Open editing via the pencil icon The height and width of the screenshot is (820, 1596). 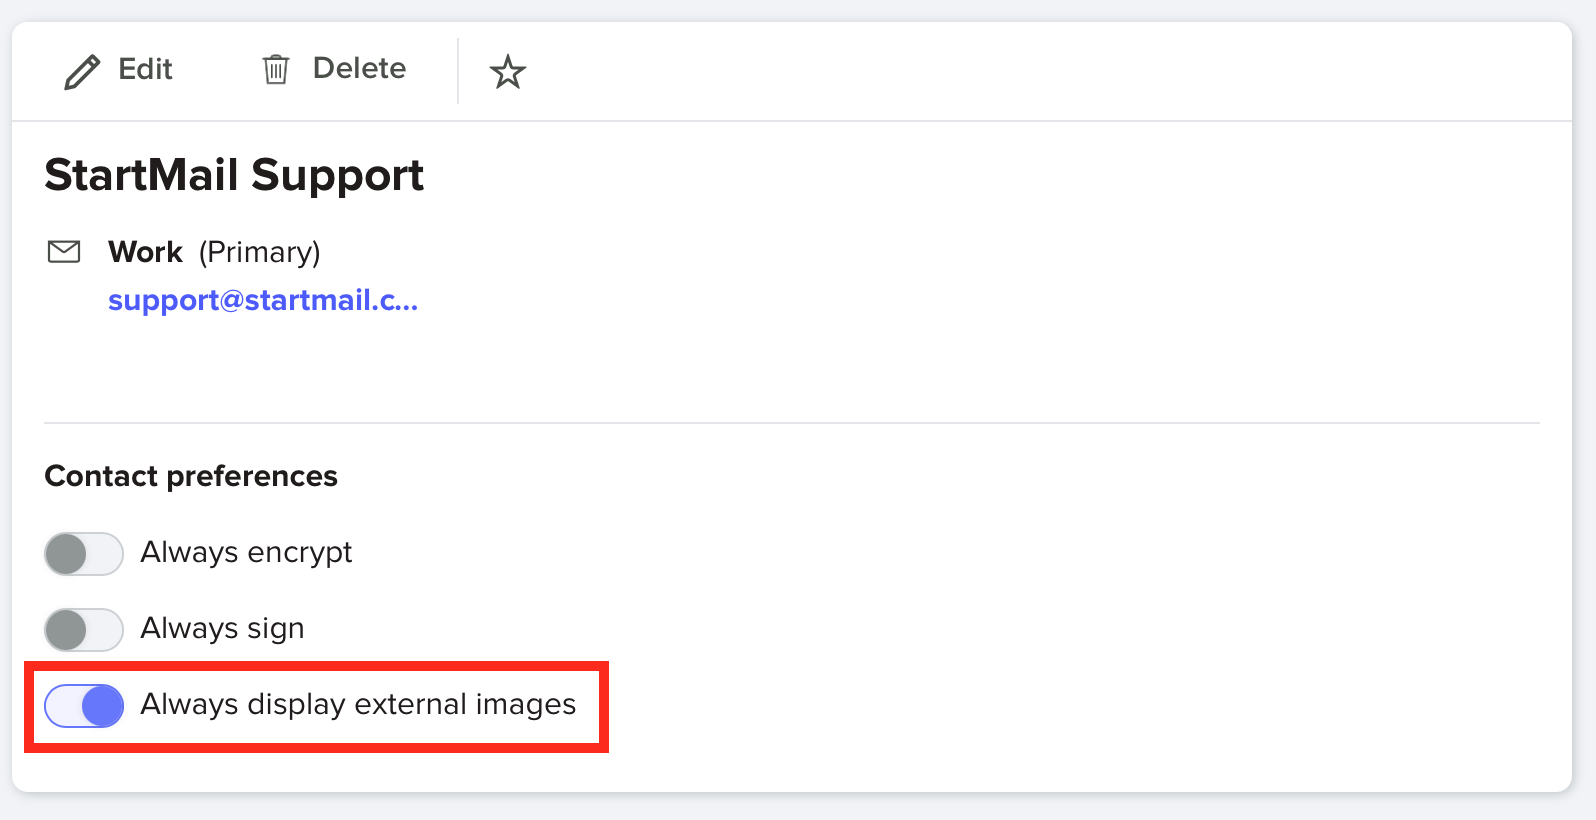pos(83,70)
